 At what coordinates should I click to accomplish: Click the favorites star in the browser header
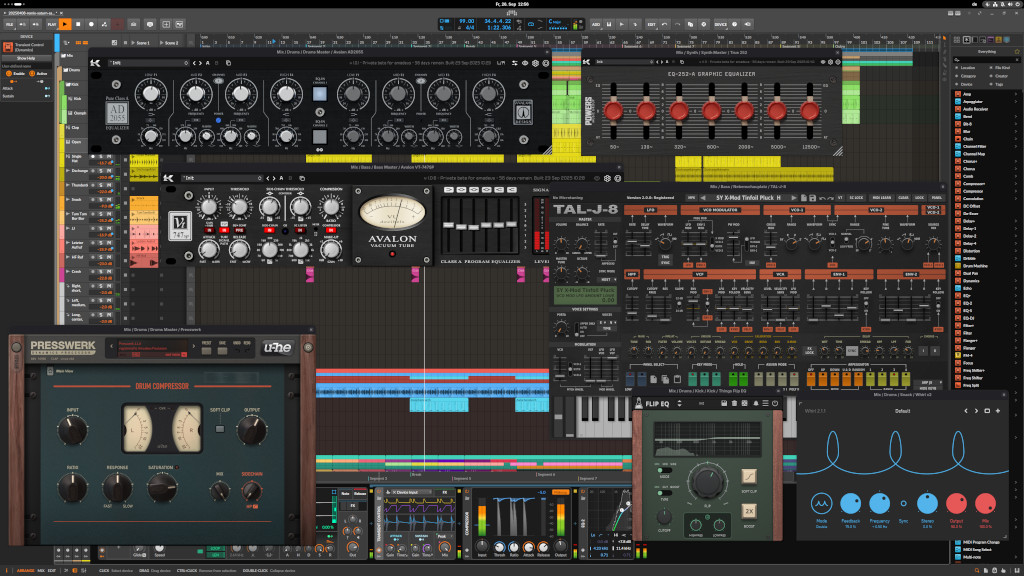point(1015,50)
